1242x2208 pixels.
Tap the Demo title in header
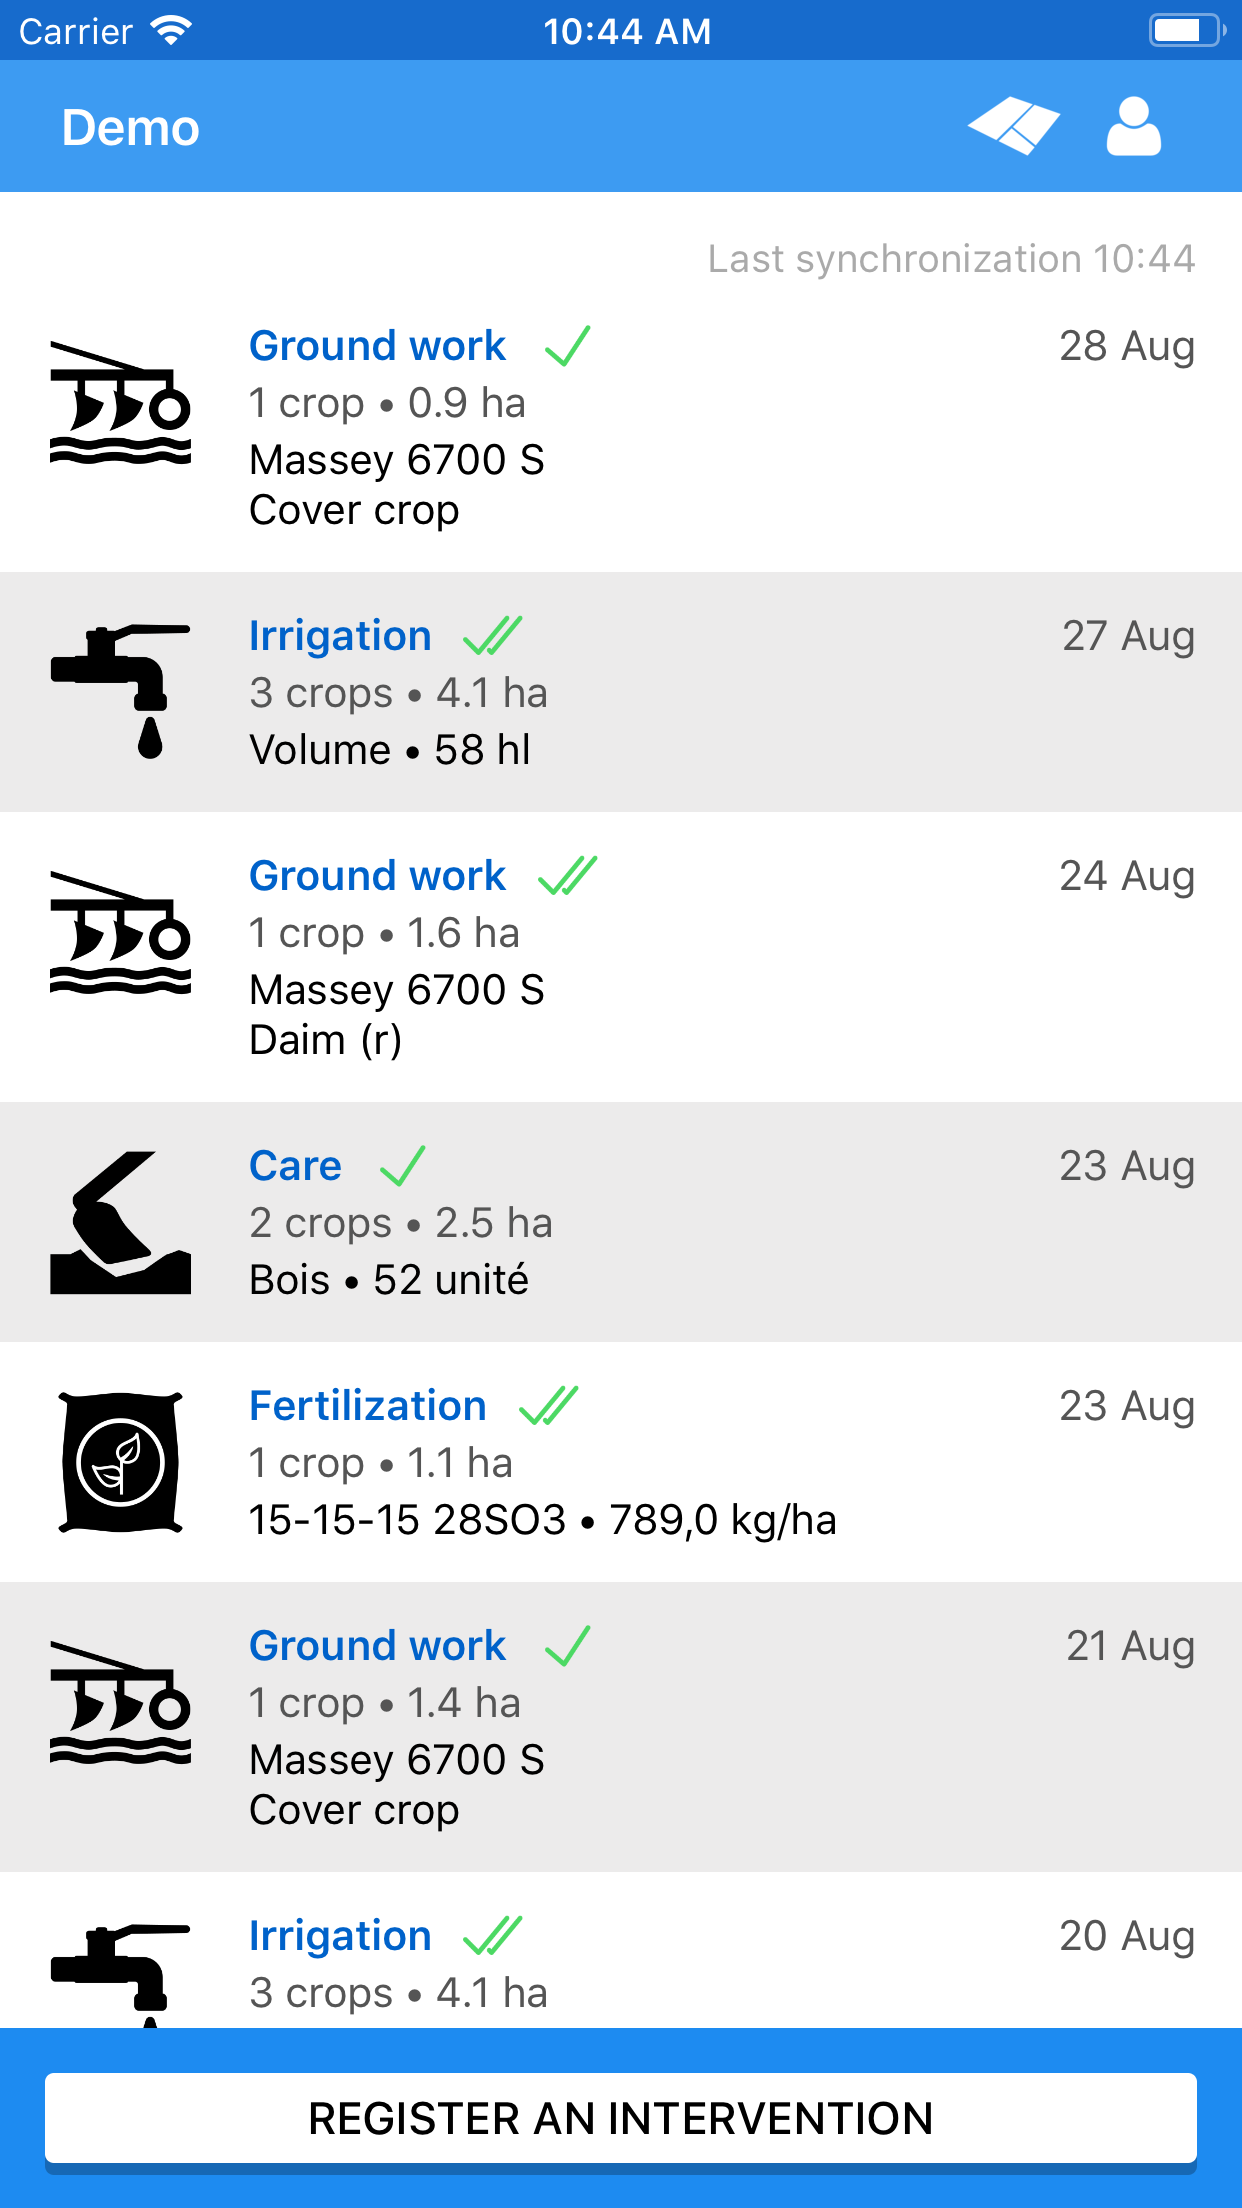(131, 128)
